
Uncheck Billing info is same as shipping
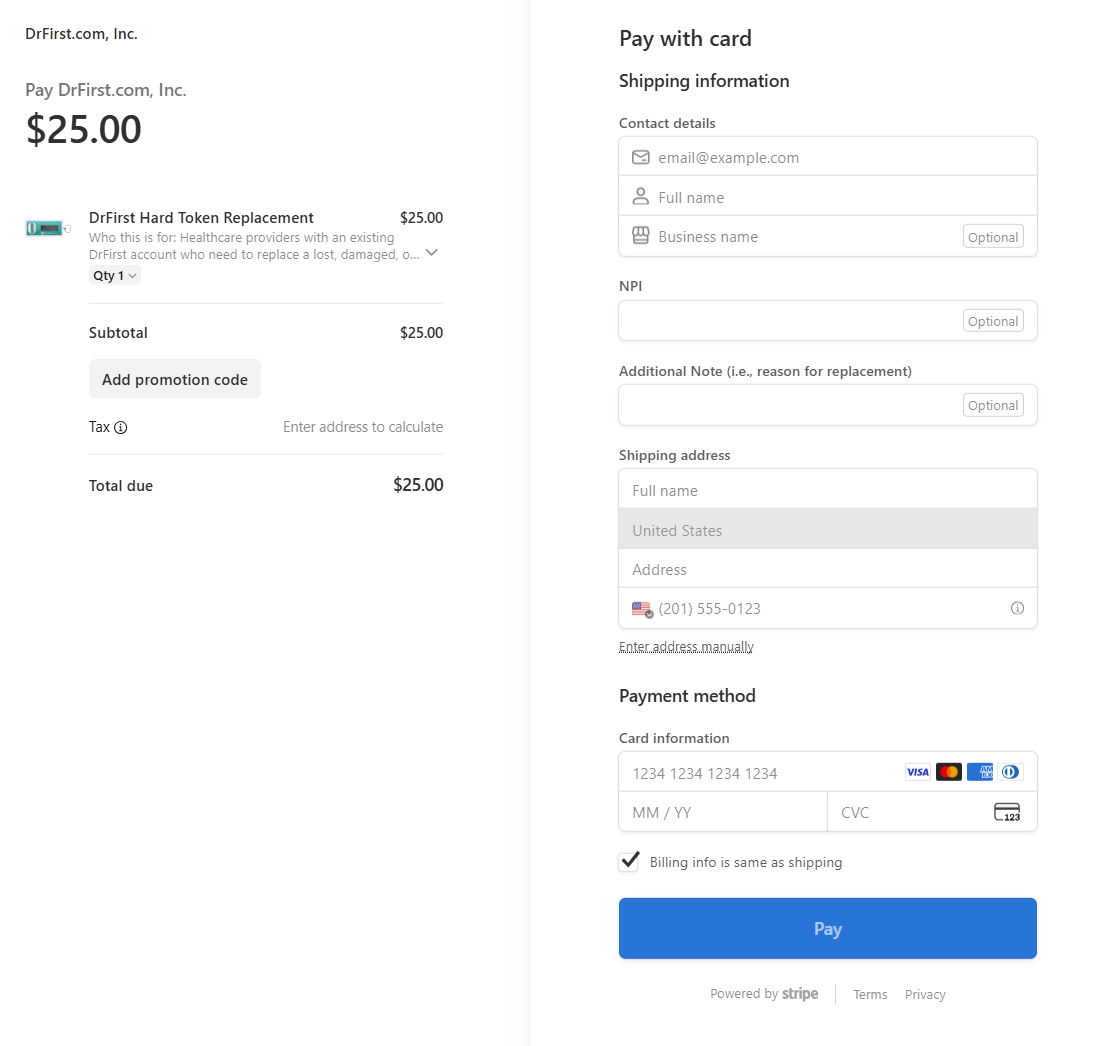click(629, 862)
